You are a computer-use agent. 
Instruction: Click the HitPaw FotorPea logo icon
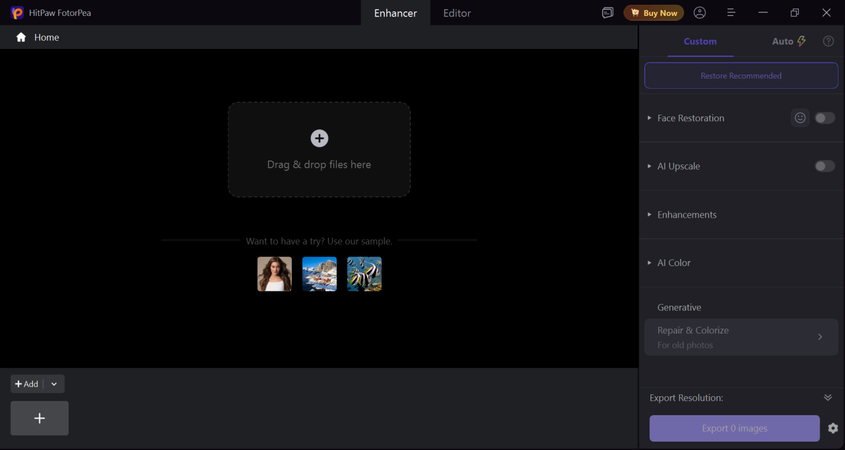click(x=17, y=13)
